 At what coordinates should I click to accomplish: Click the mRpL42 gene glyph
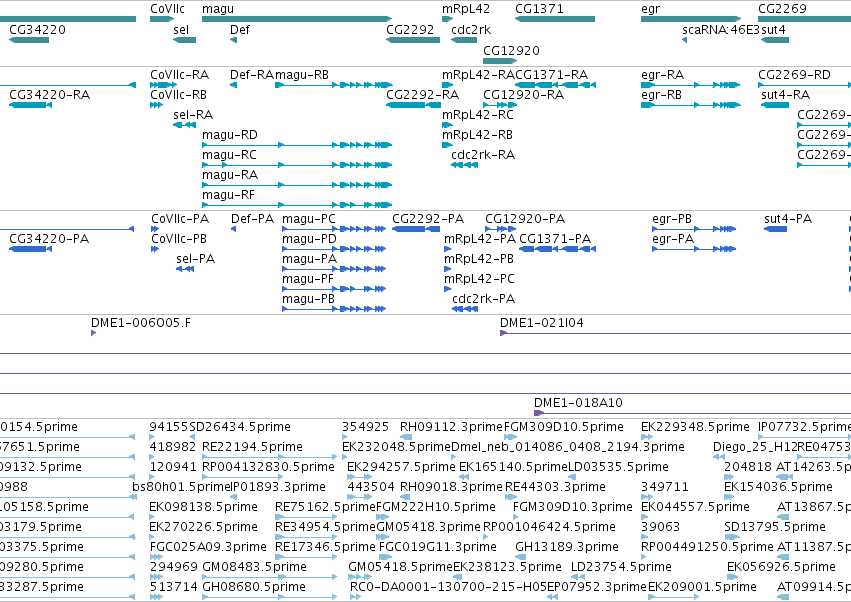click(447, 19)
